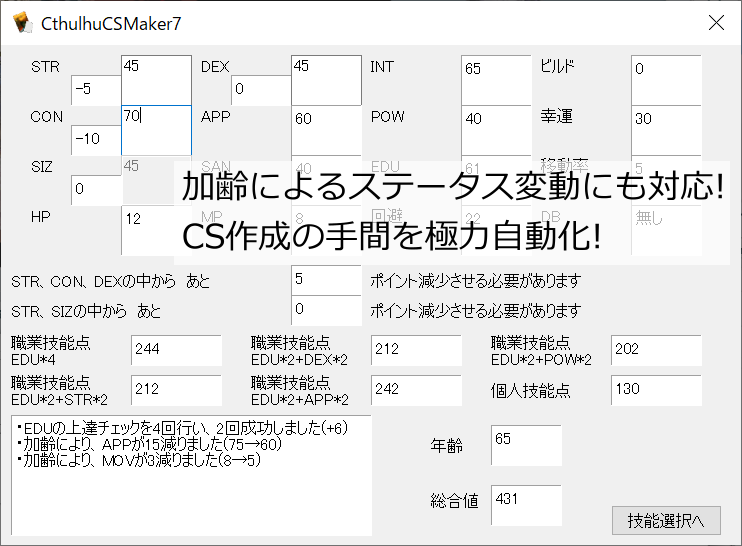Click the CON modifier field showing -10

pos(96,140)
